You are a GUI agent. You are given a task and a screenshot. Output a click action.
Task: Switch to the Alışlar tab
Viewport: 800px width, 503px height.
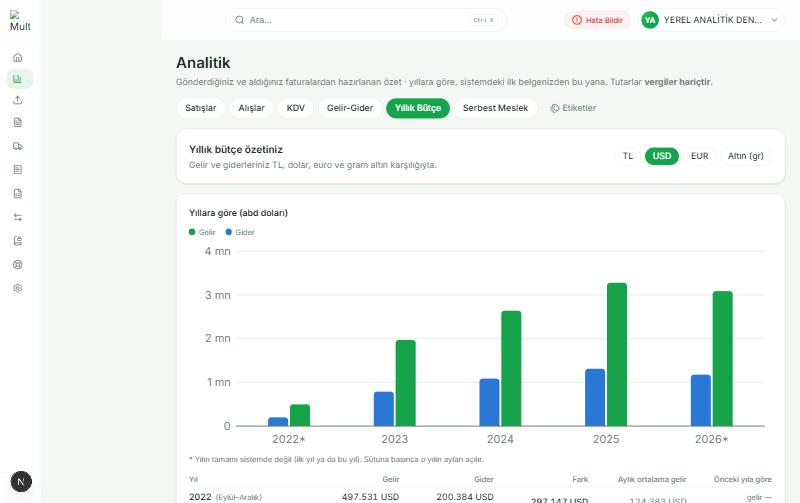[x=252, y=108]
